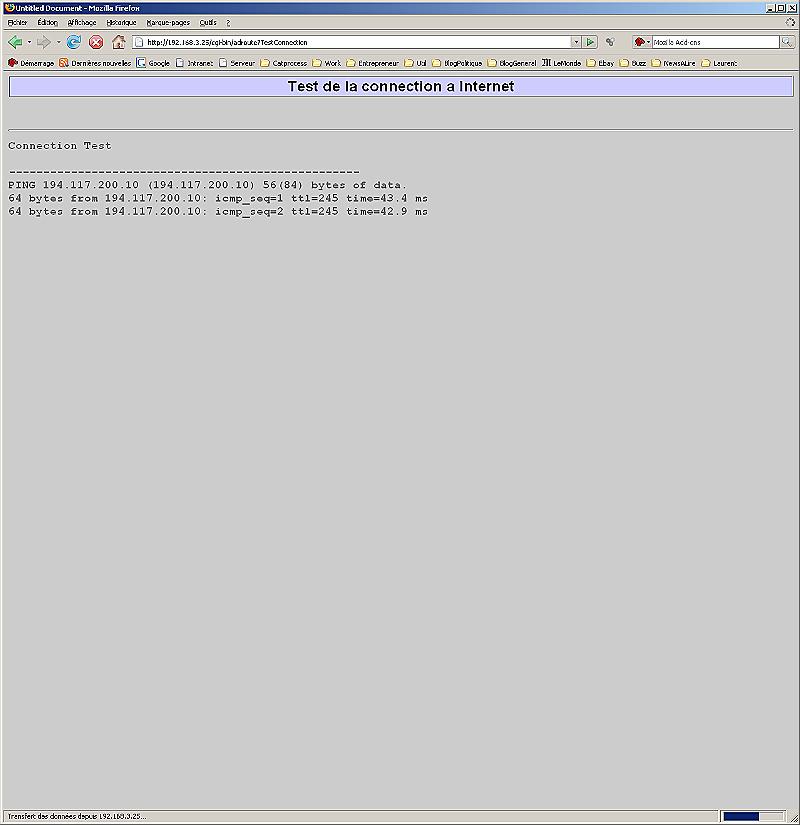This screenshot has width=800, height=825.
Task: Open the Fichier menu
Action: point(18,22)
